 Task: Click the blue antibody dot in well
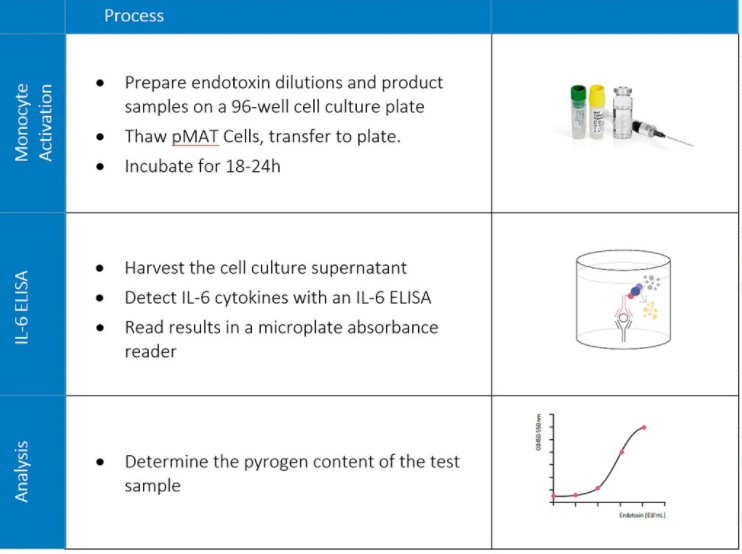tap(636, 290)
